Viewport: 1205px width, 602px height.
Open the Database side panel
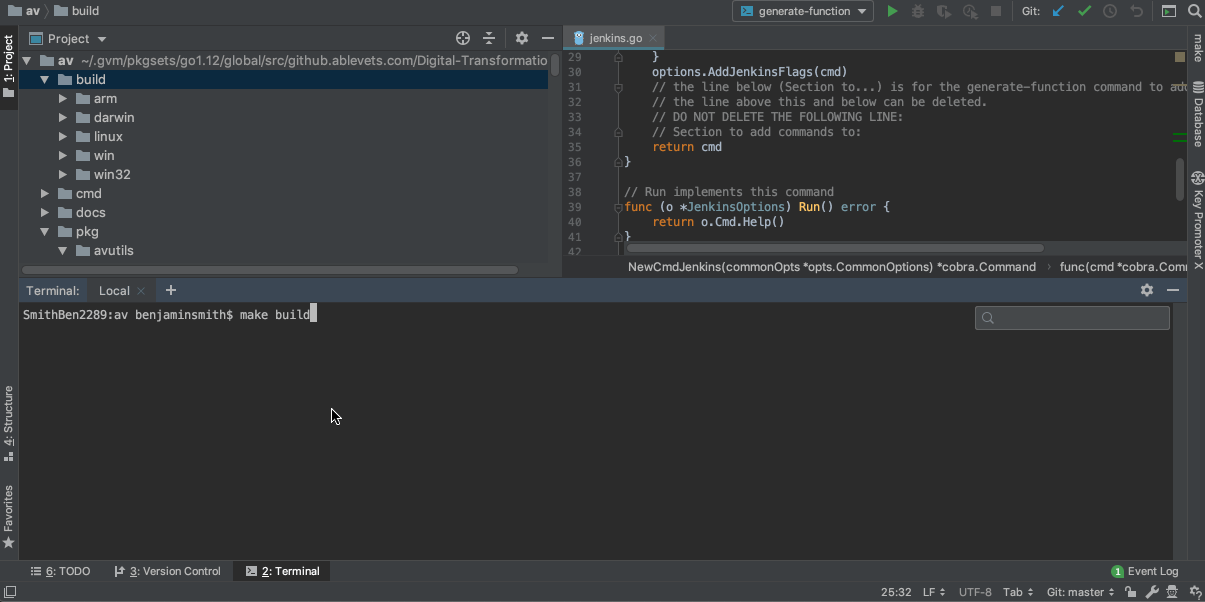point(1196,115)
